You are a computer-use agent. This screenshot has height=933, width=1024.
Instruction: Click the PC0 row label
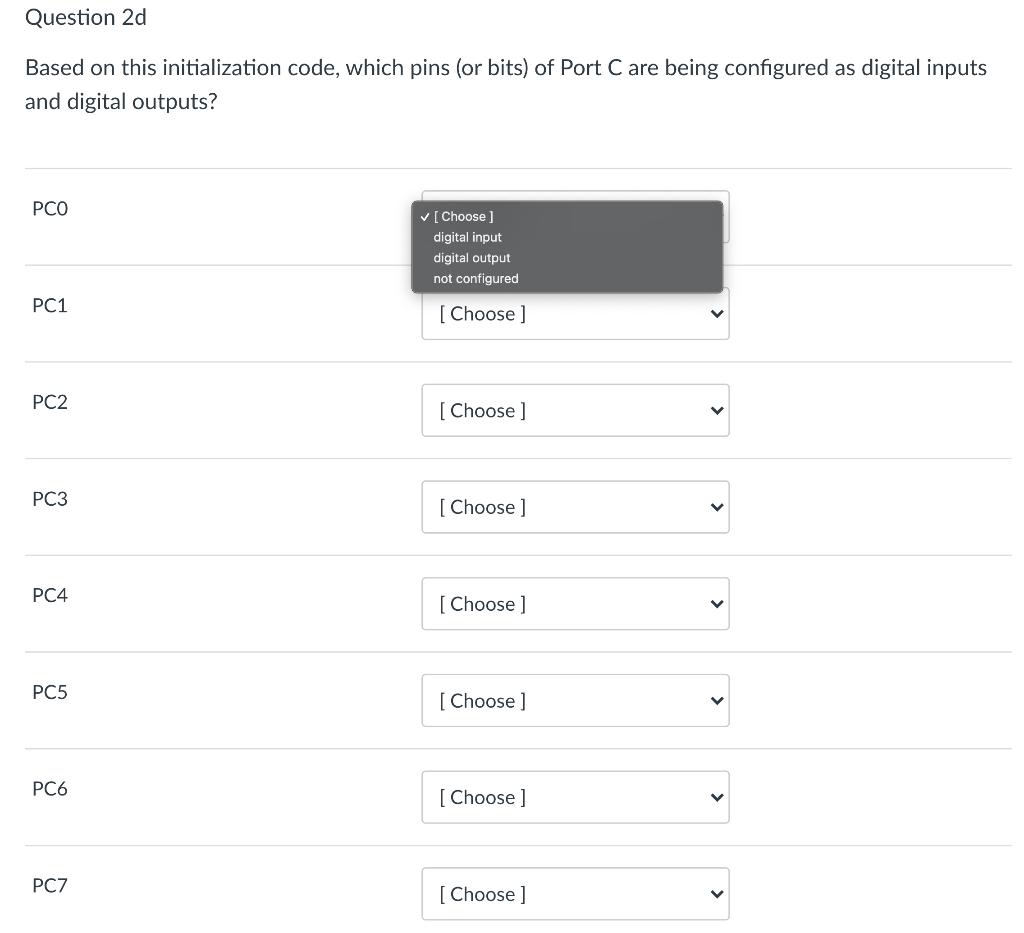pyautogui.click(x=50, y=208)
